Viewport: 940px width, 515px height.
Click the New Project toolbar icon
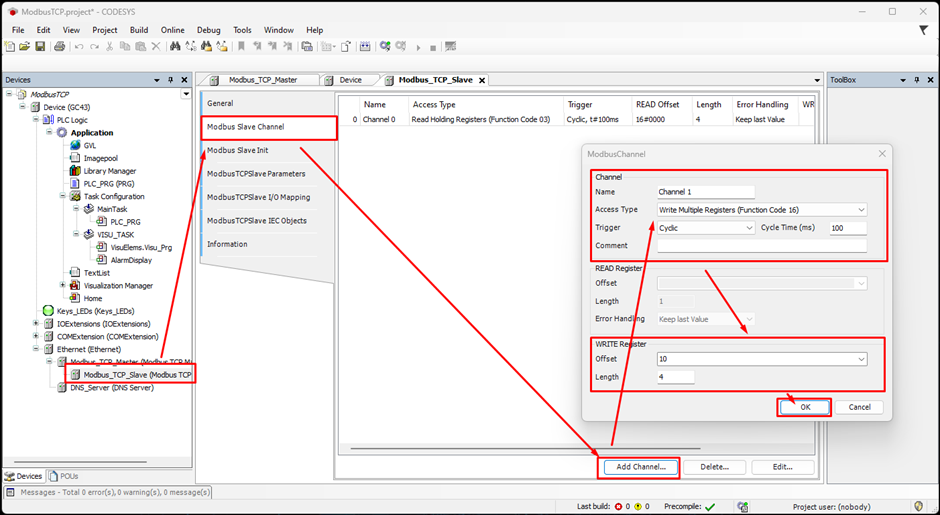(10, 46)
